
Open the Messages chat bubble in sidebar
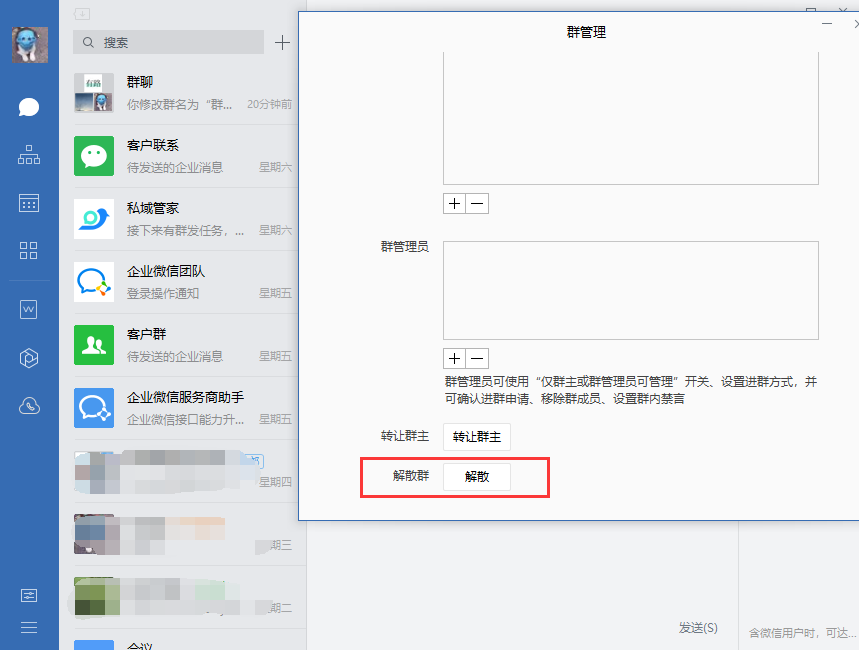[29, 107]
